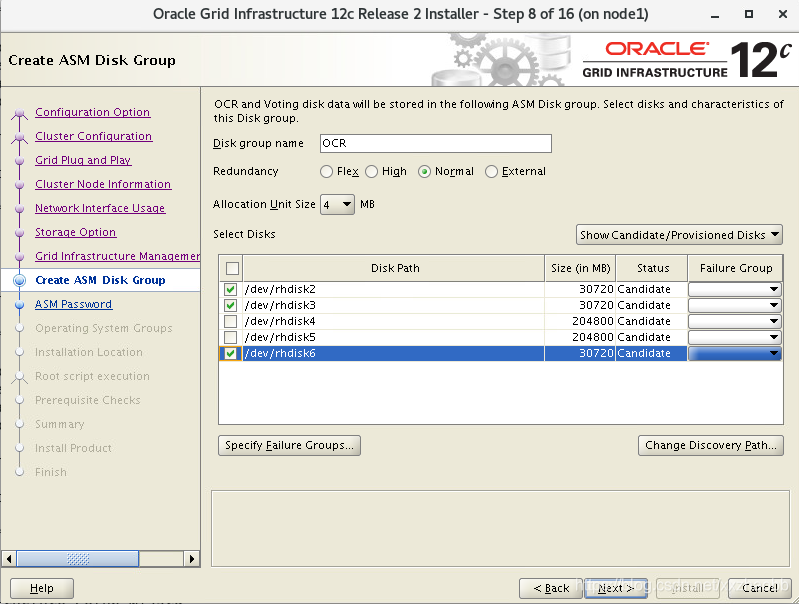Image resolution: width=799 pixels, height=604 pixels.
Task: Click the sidebar horizontal scrollbar thumb
Action: pyautogui.click(x=77, y=559)
